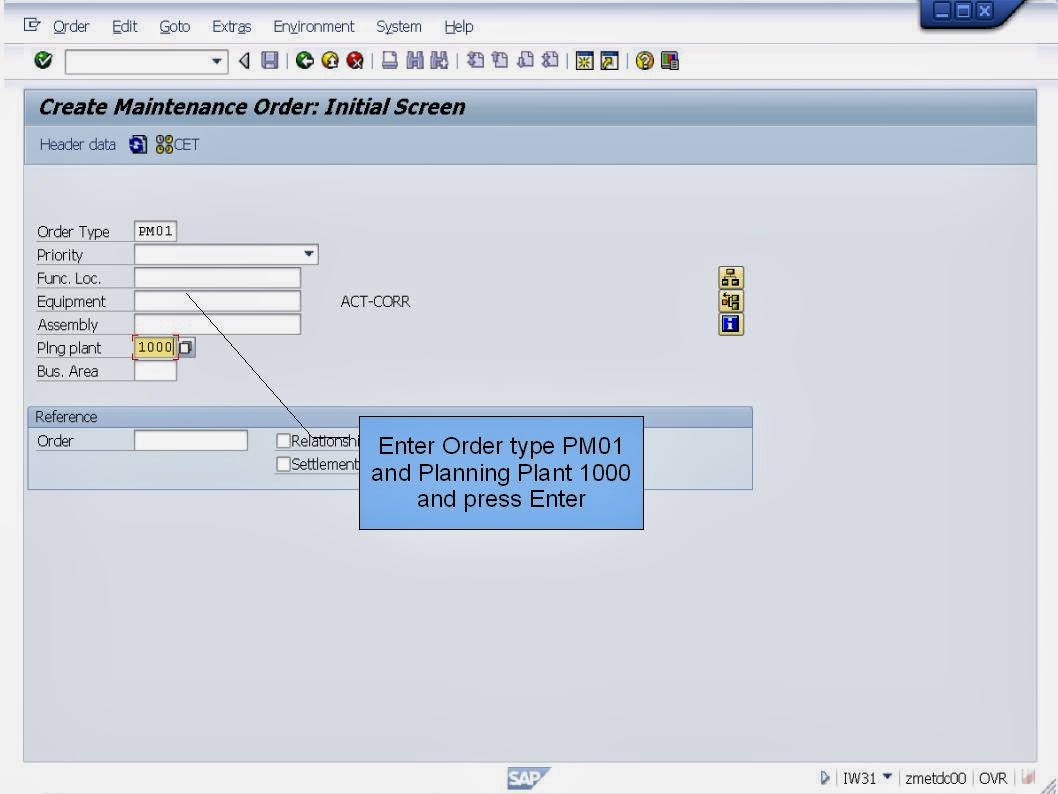Open the Priority dropdown list
The width and height of the screenshot is (1058, 794).
pos(309,254)
